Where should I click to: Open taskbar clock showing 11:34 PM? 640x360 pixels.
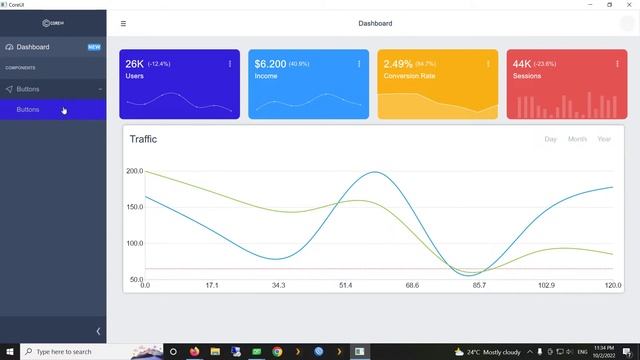point(604,352)
